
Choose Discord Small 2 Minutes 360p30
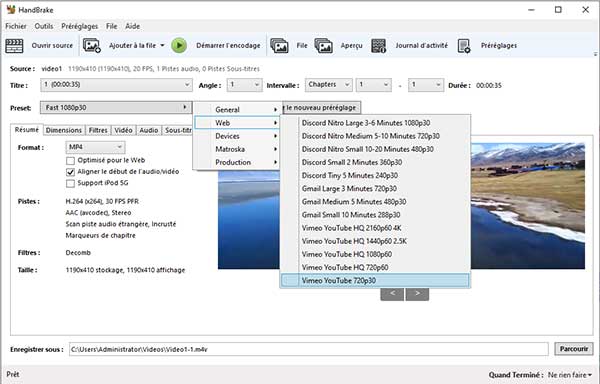pyautogui.click(x=375, y=162)
